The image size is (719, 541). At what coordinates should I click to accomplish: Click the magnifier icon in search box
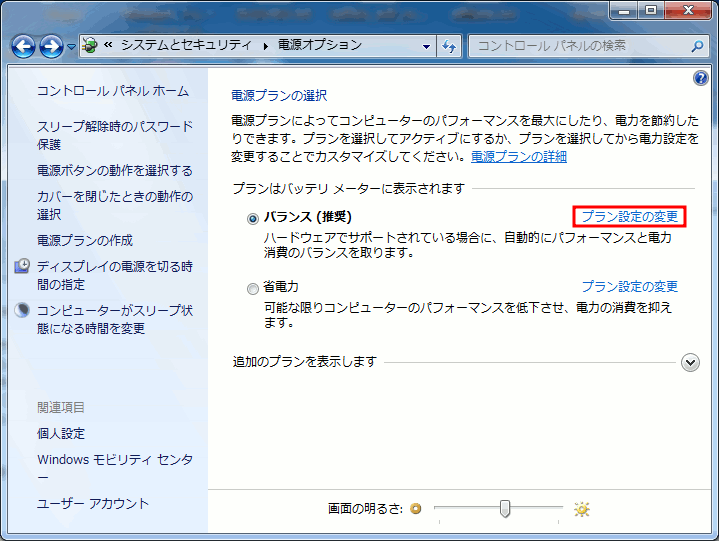pyautogui.click(x=697, y=46)
